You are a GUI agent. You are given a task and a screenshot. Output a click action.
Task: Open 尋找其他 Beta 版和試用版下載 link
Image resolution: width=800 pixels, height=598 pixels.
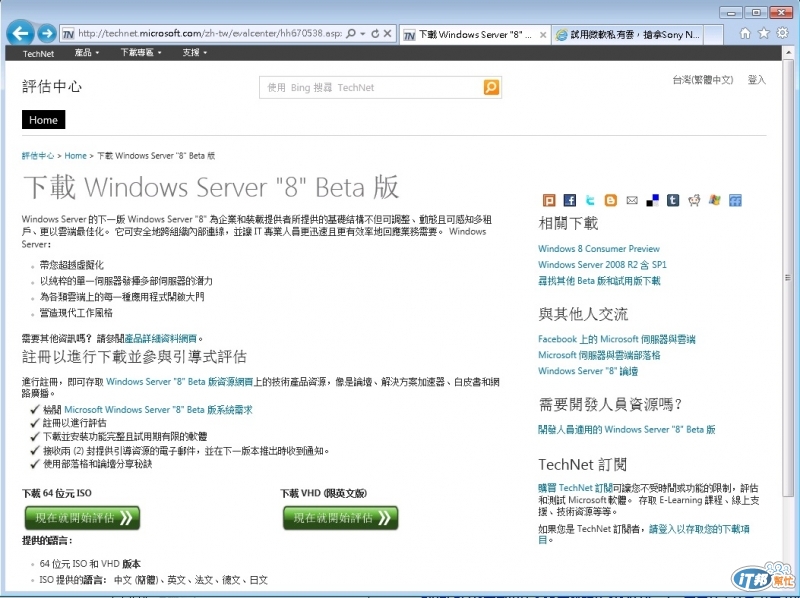[599, 281]
